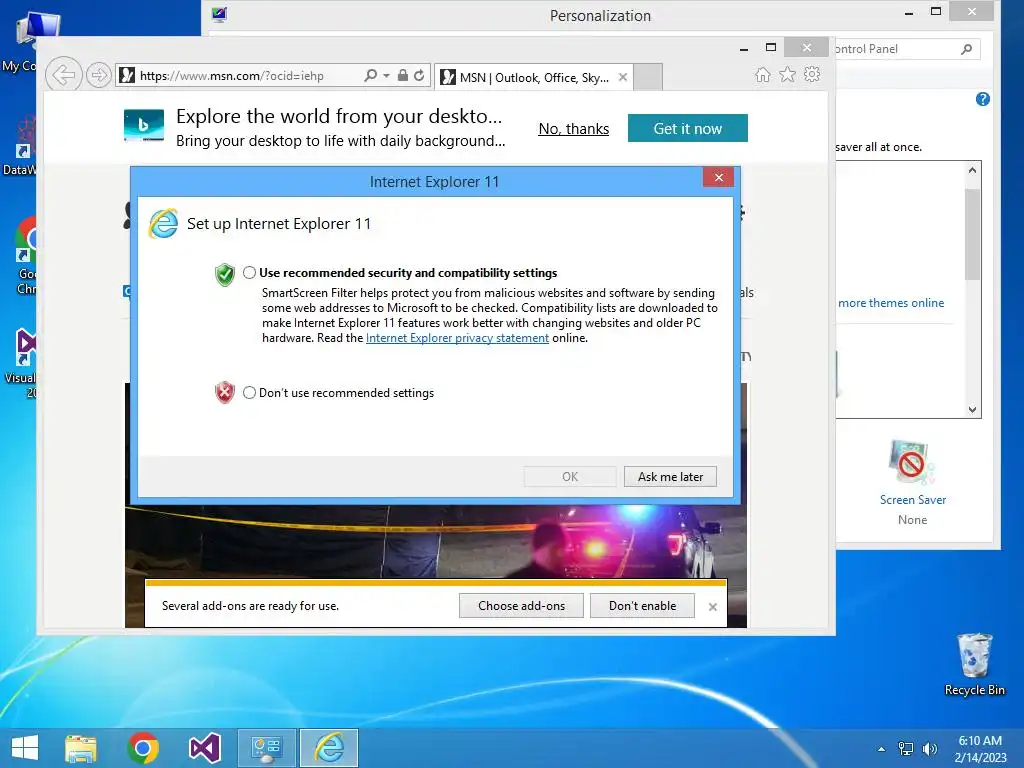Click No, thanks link
Screen dimensions: 1024x768
(573, 129)
